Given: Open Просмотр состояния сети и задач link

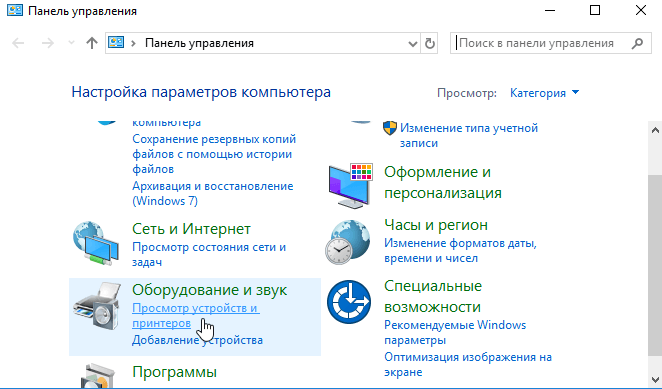Looking at the screenshot, I should (209, 254).
